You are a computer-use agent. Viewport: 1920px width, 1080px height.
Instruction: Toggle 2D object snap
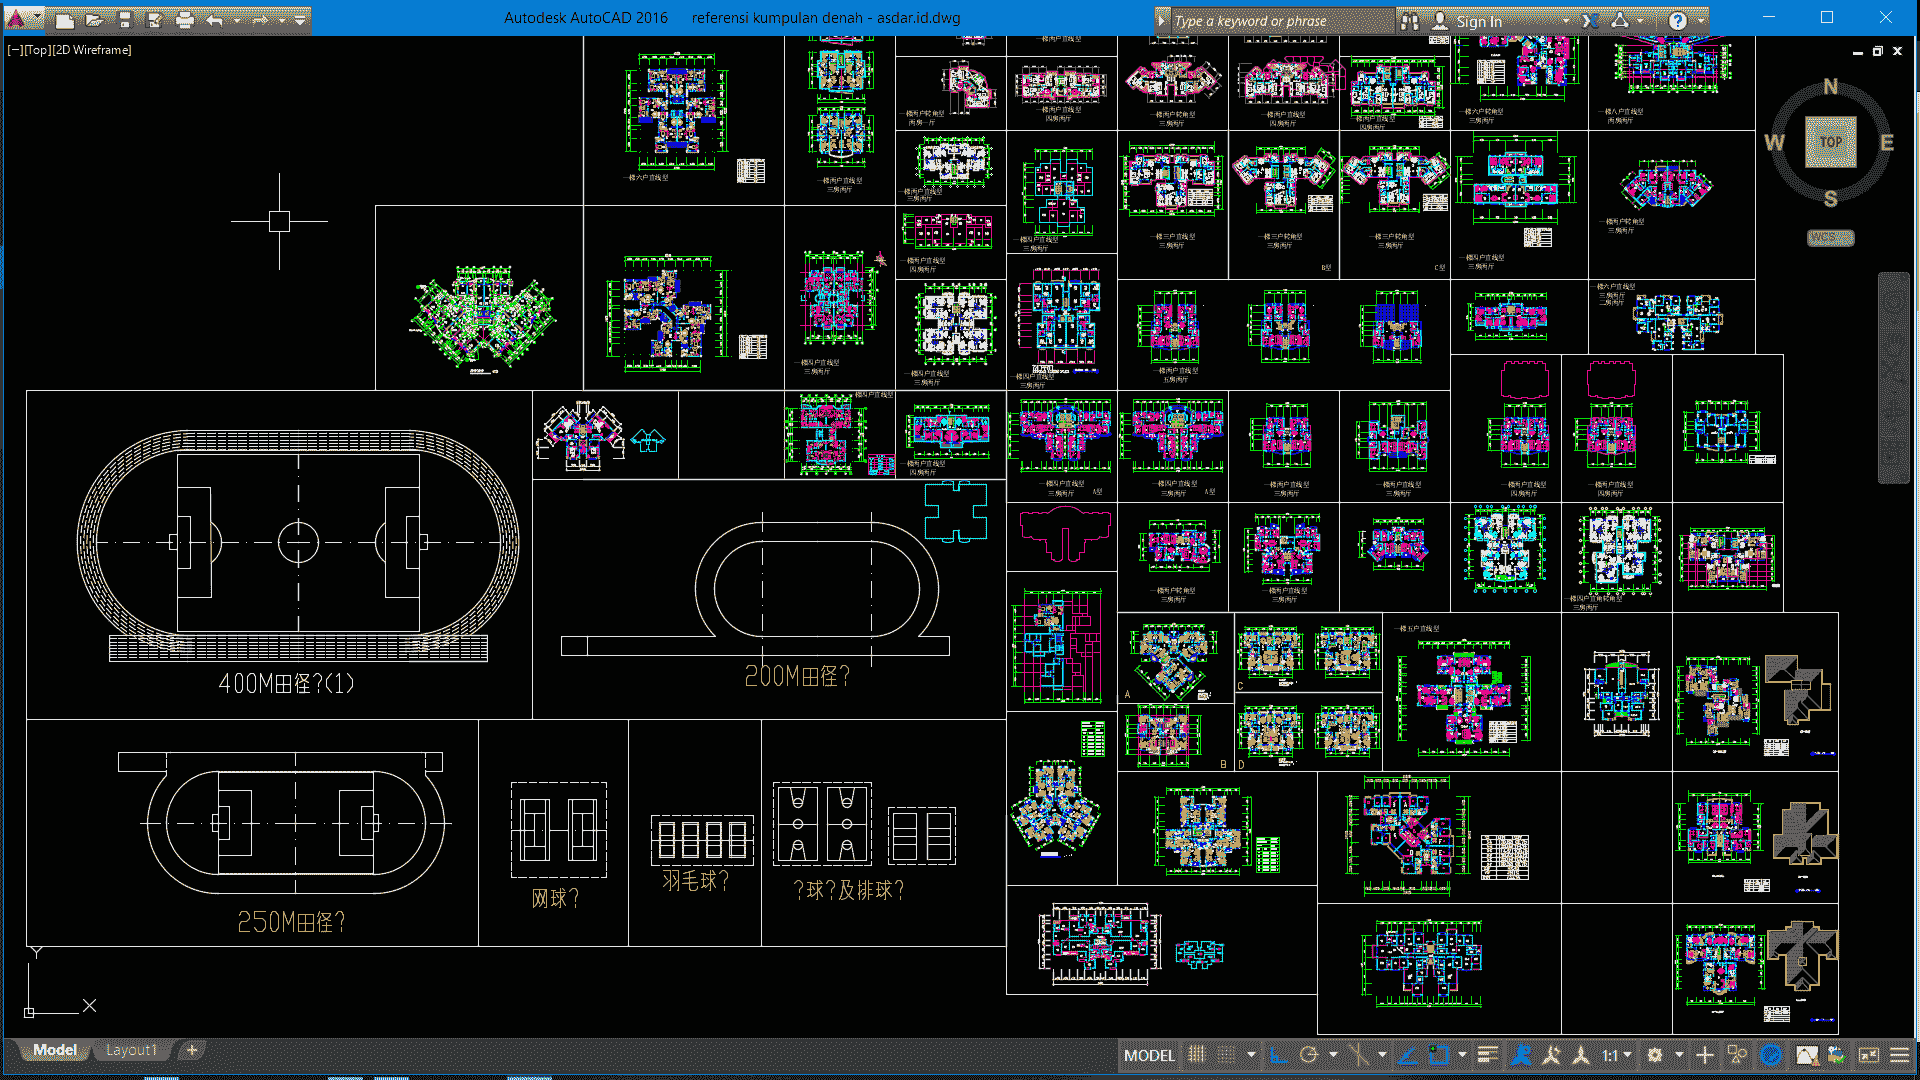point(1438,1055)
